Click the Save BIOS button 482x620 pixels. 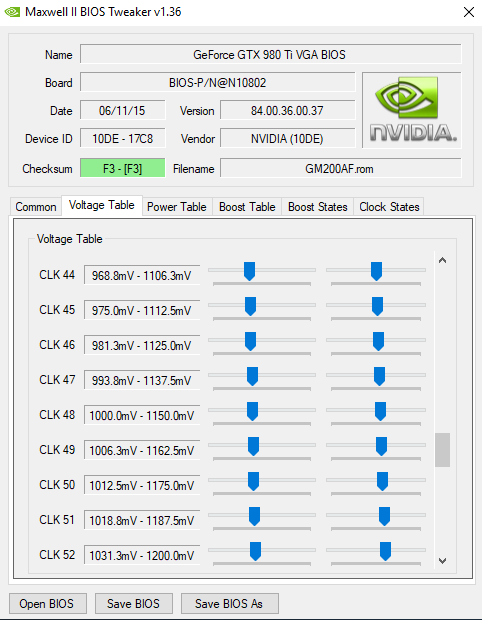134,603
